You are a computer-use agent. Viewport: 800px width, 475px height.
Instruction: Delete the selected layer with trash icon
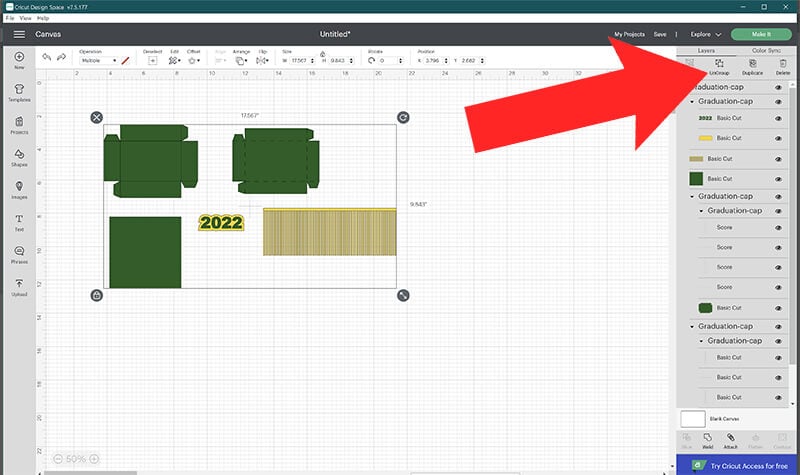click(783, 67)
